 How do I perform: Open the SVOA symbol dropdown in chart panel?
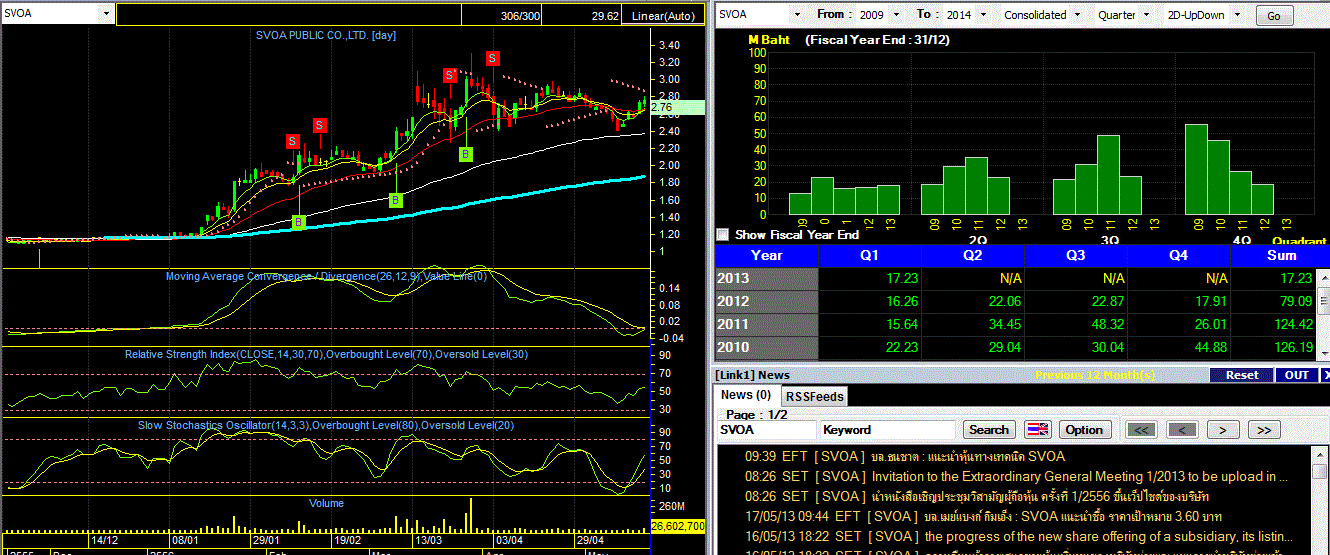tap(107, 14)
